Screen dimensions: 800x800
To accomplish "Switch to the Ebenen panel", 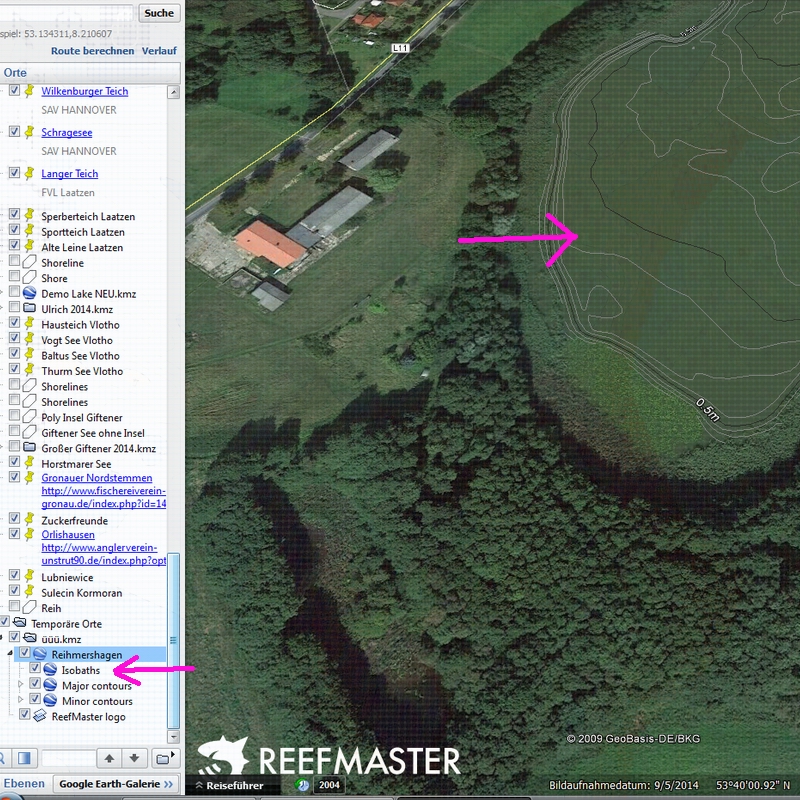I will (23, 785).
